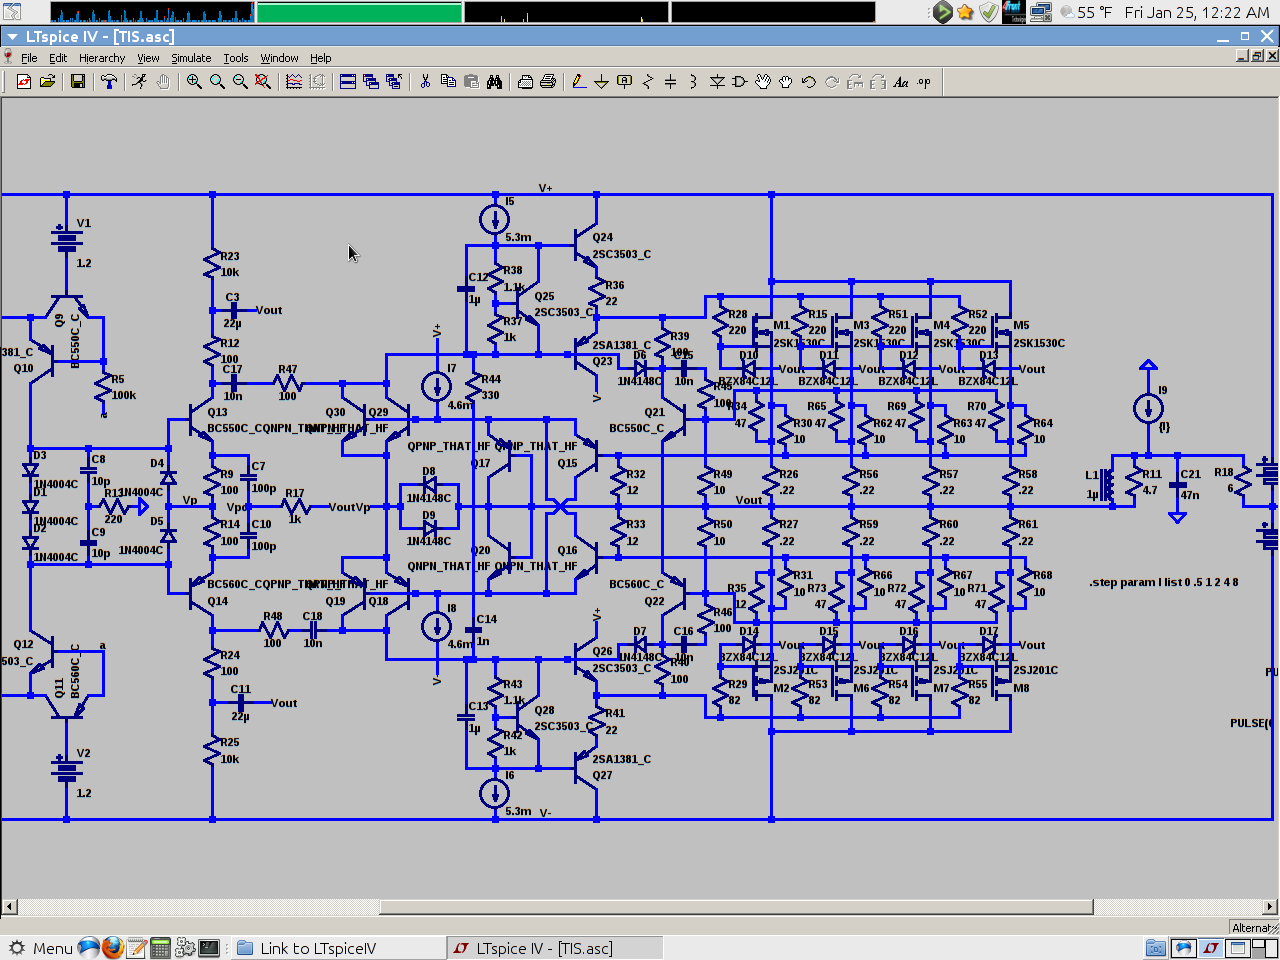Open the Edit menu
1280x960 pixels.
(x=58, y=58)
